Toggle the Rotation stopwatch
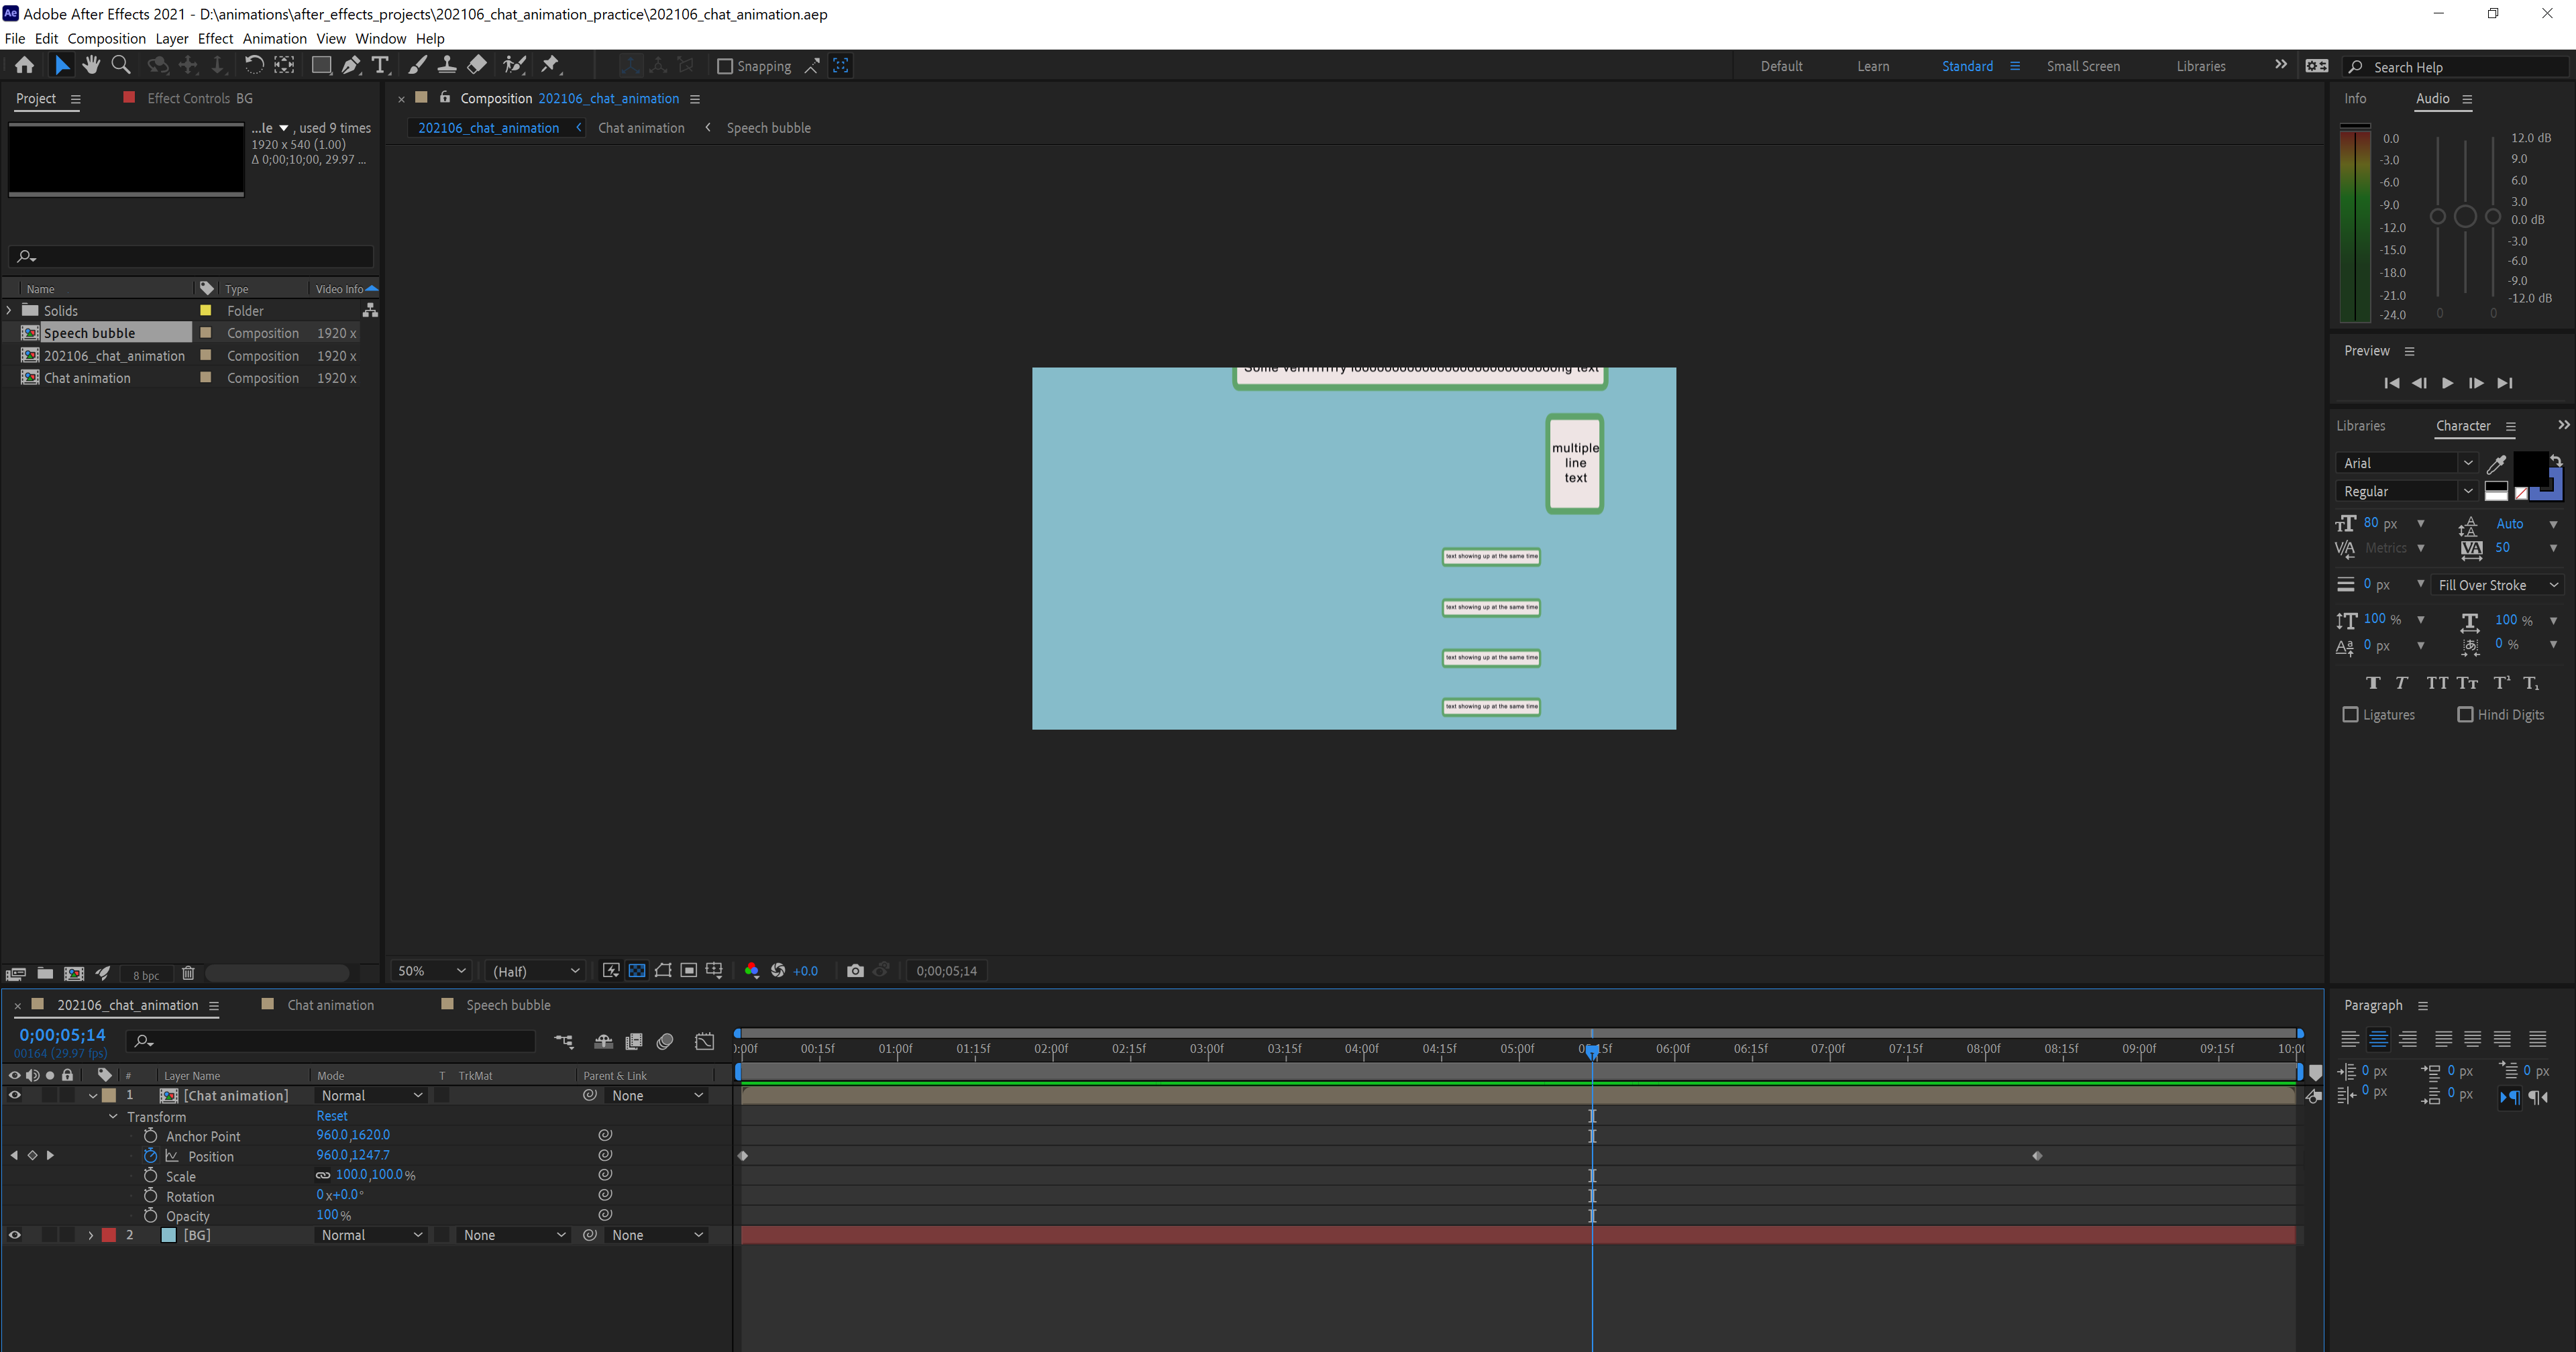Screen dimensions: 2576x1352 150,1195
